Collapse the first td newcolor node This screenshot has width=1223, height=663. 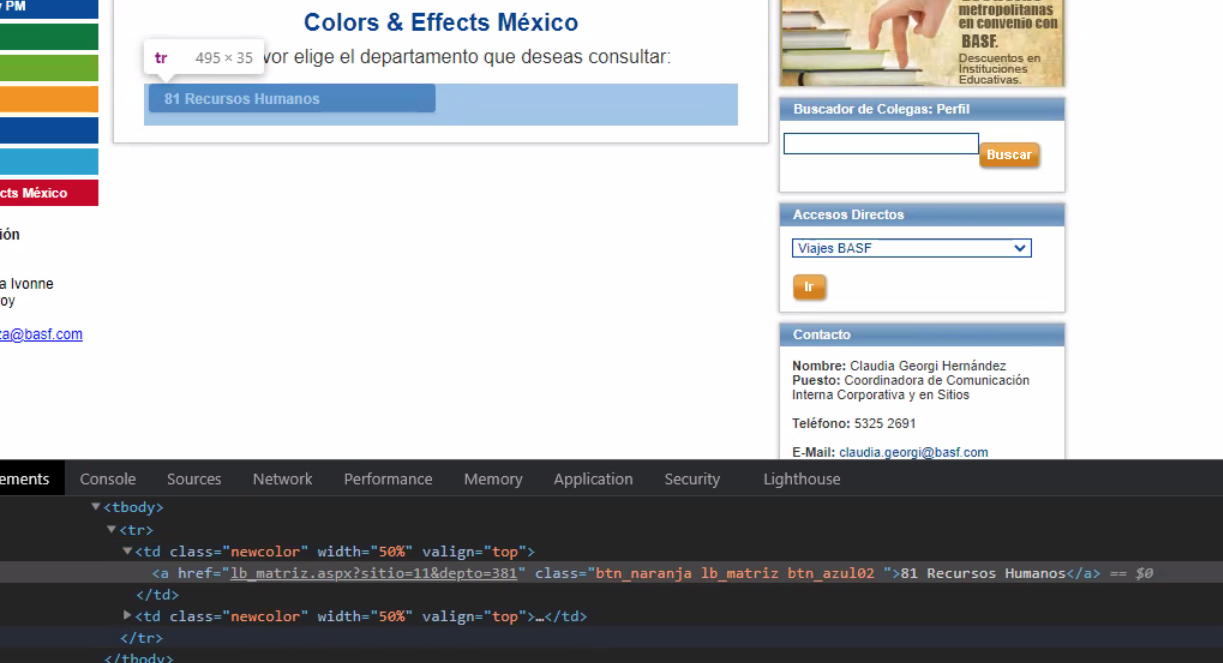[x=127, y=551]
